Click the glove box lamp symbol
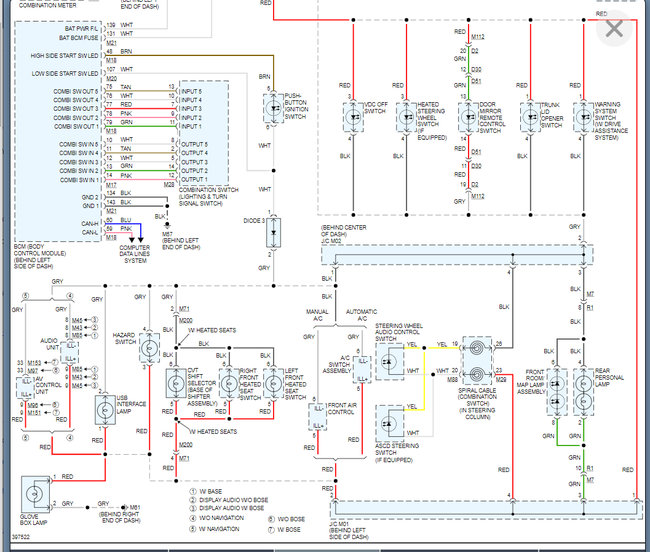This screenshot has height=552, width=650. pyautogui.click(x=35, y=494)
